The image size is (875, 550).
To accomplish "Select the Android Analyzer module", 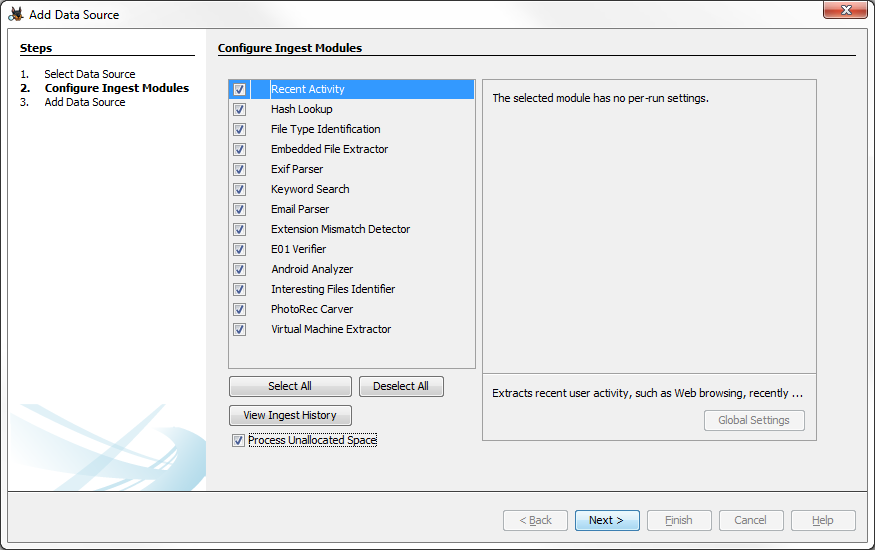I will coord(312,270).
